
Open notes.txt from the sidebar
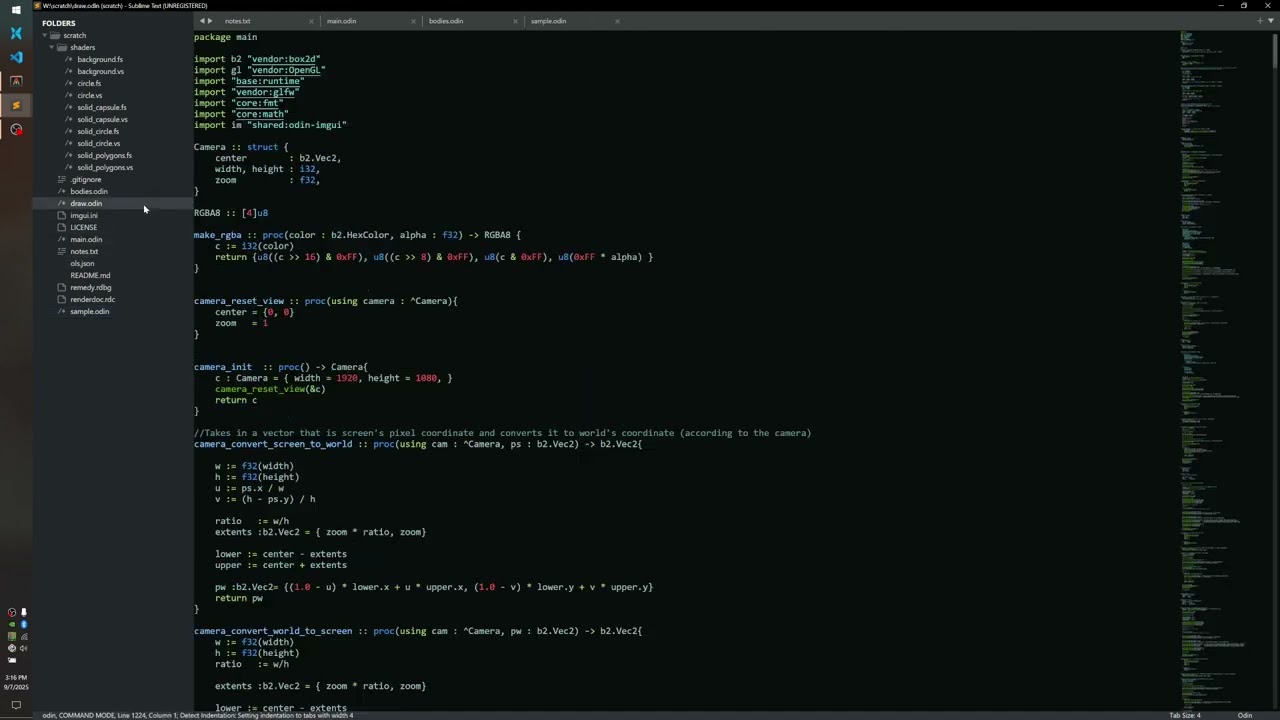click(x=84, y=251)
